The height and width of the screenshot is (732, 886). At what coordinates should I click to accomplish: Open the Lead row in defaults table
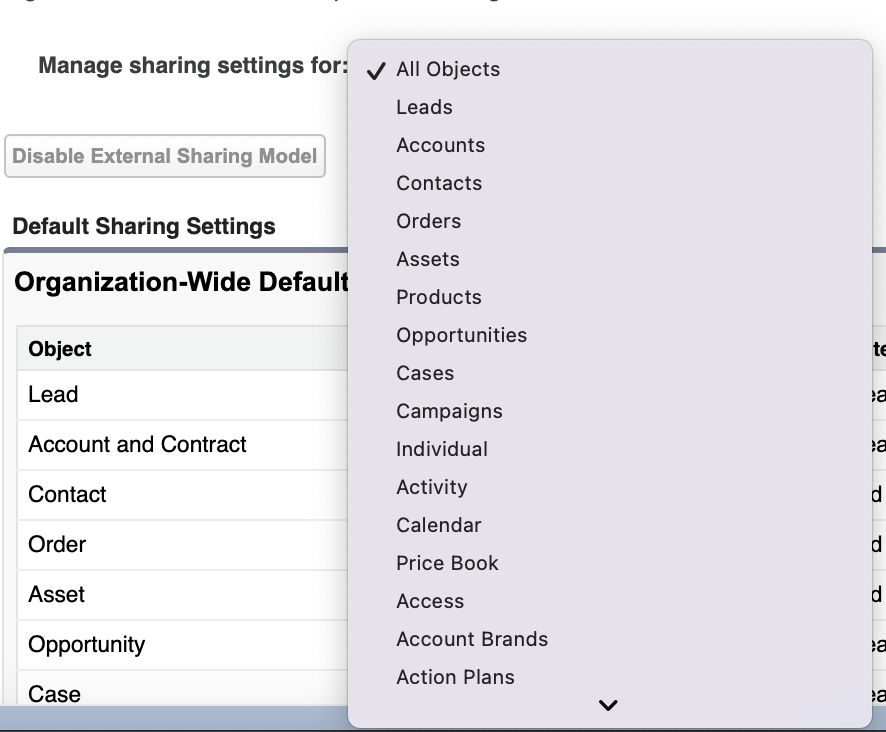click(52, 394)
